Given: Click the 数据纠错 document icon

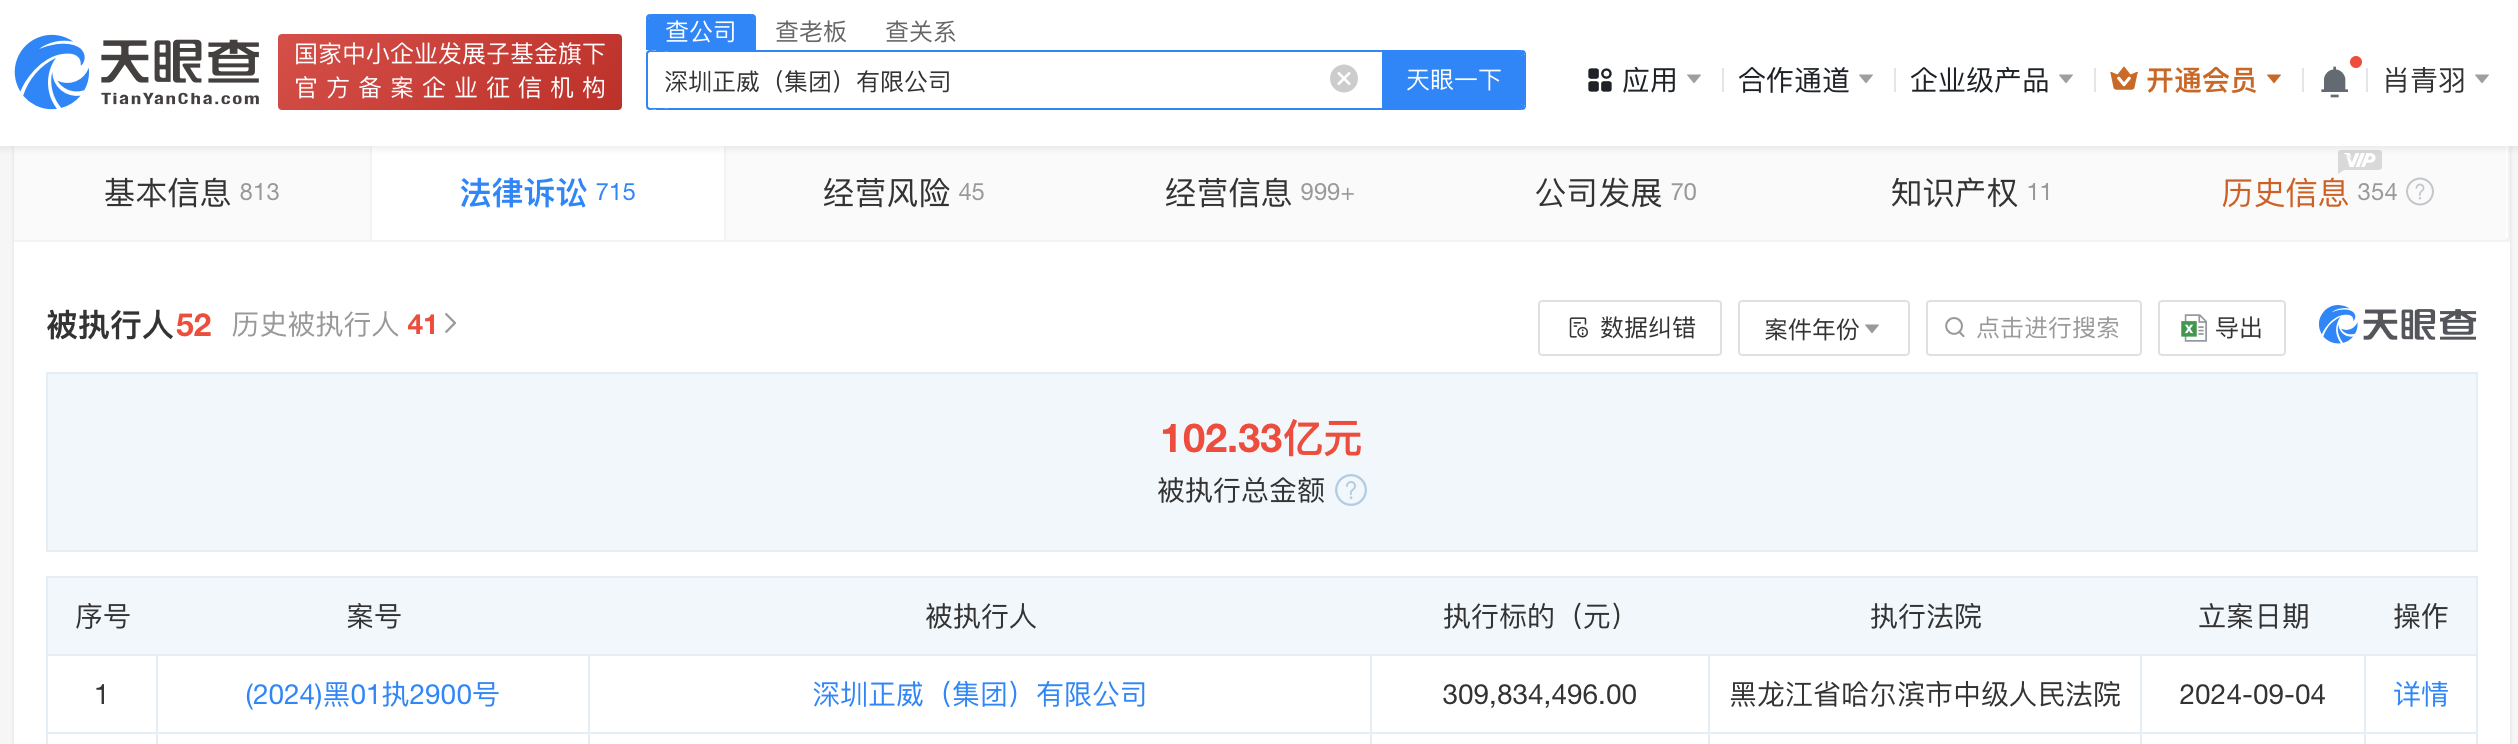Looking at the screenshot, I should click(1579, 328).
